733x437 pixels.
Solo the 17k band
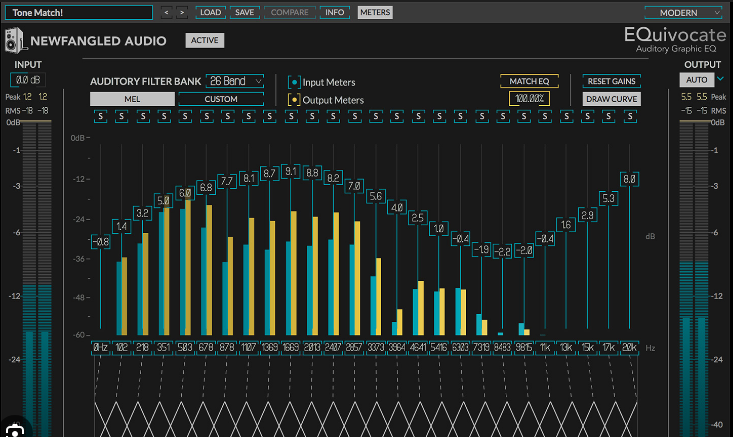[609, 116]
